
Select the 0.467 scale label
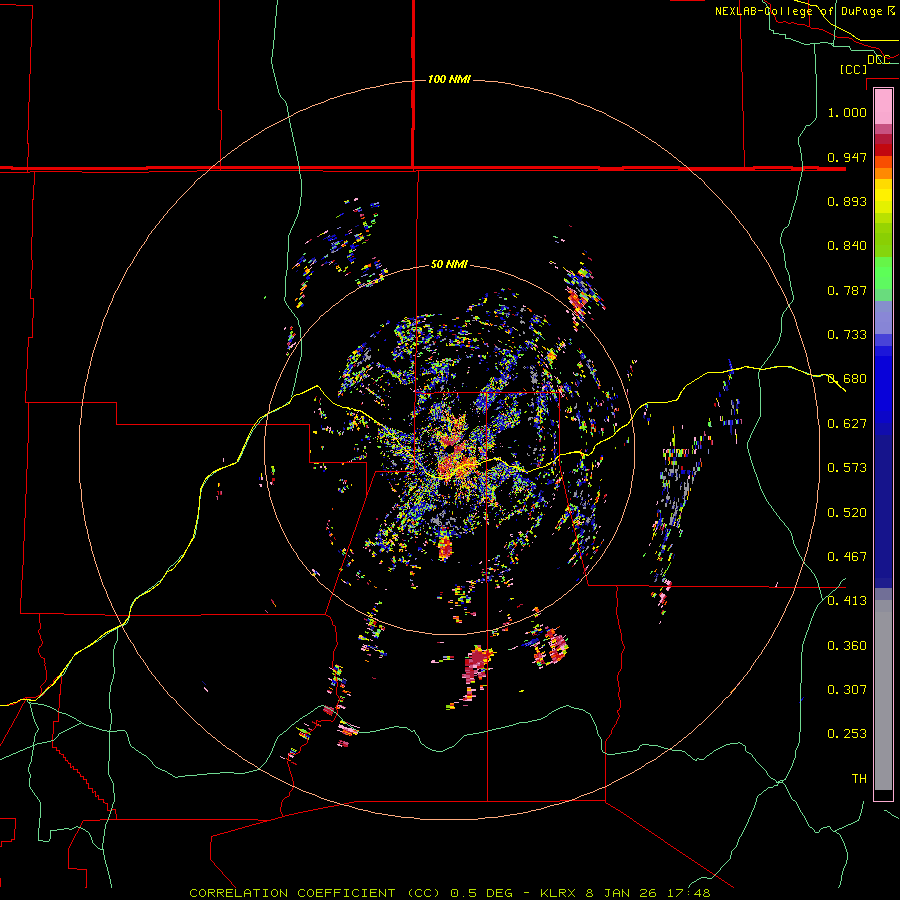(x=847, y=557)
